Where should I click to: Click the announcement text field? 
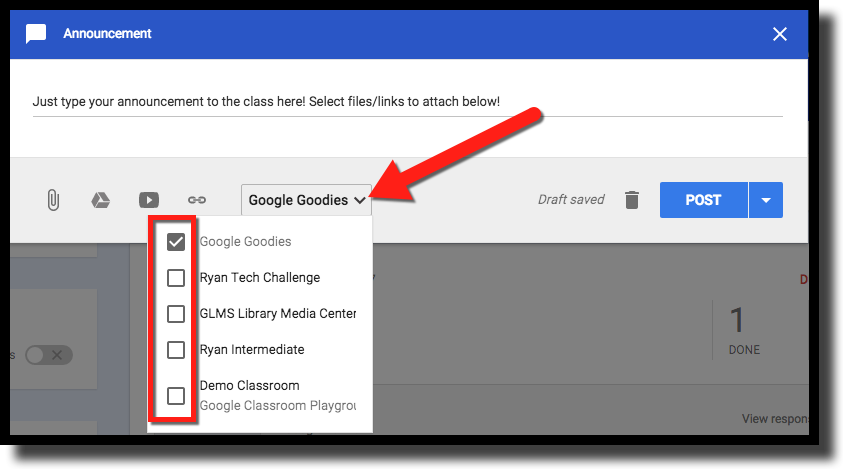(408, 102)
